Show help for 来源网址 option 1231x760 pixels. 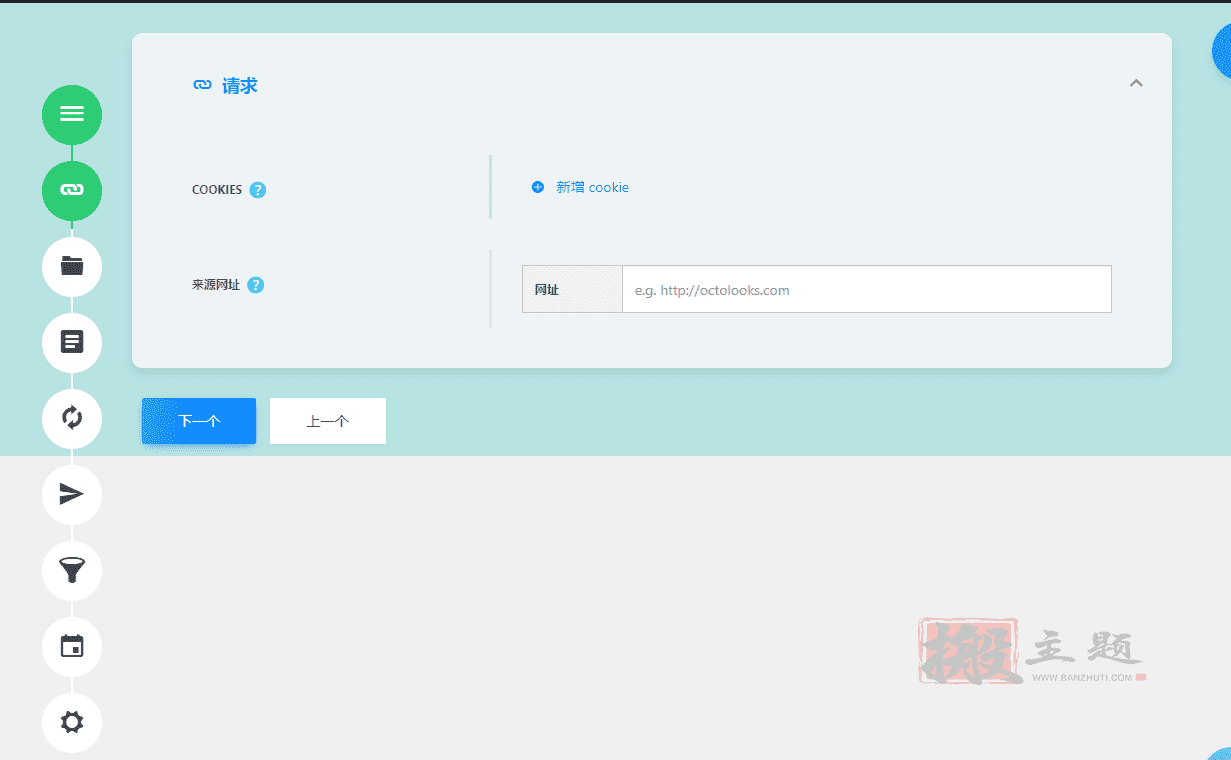(x=256, y=285)
